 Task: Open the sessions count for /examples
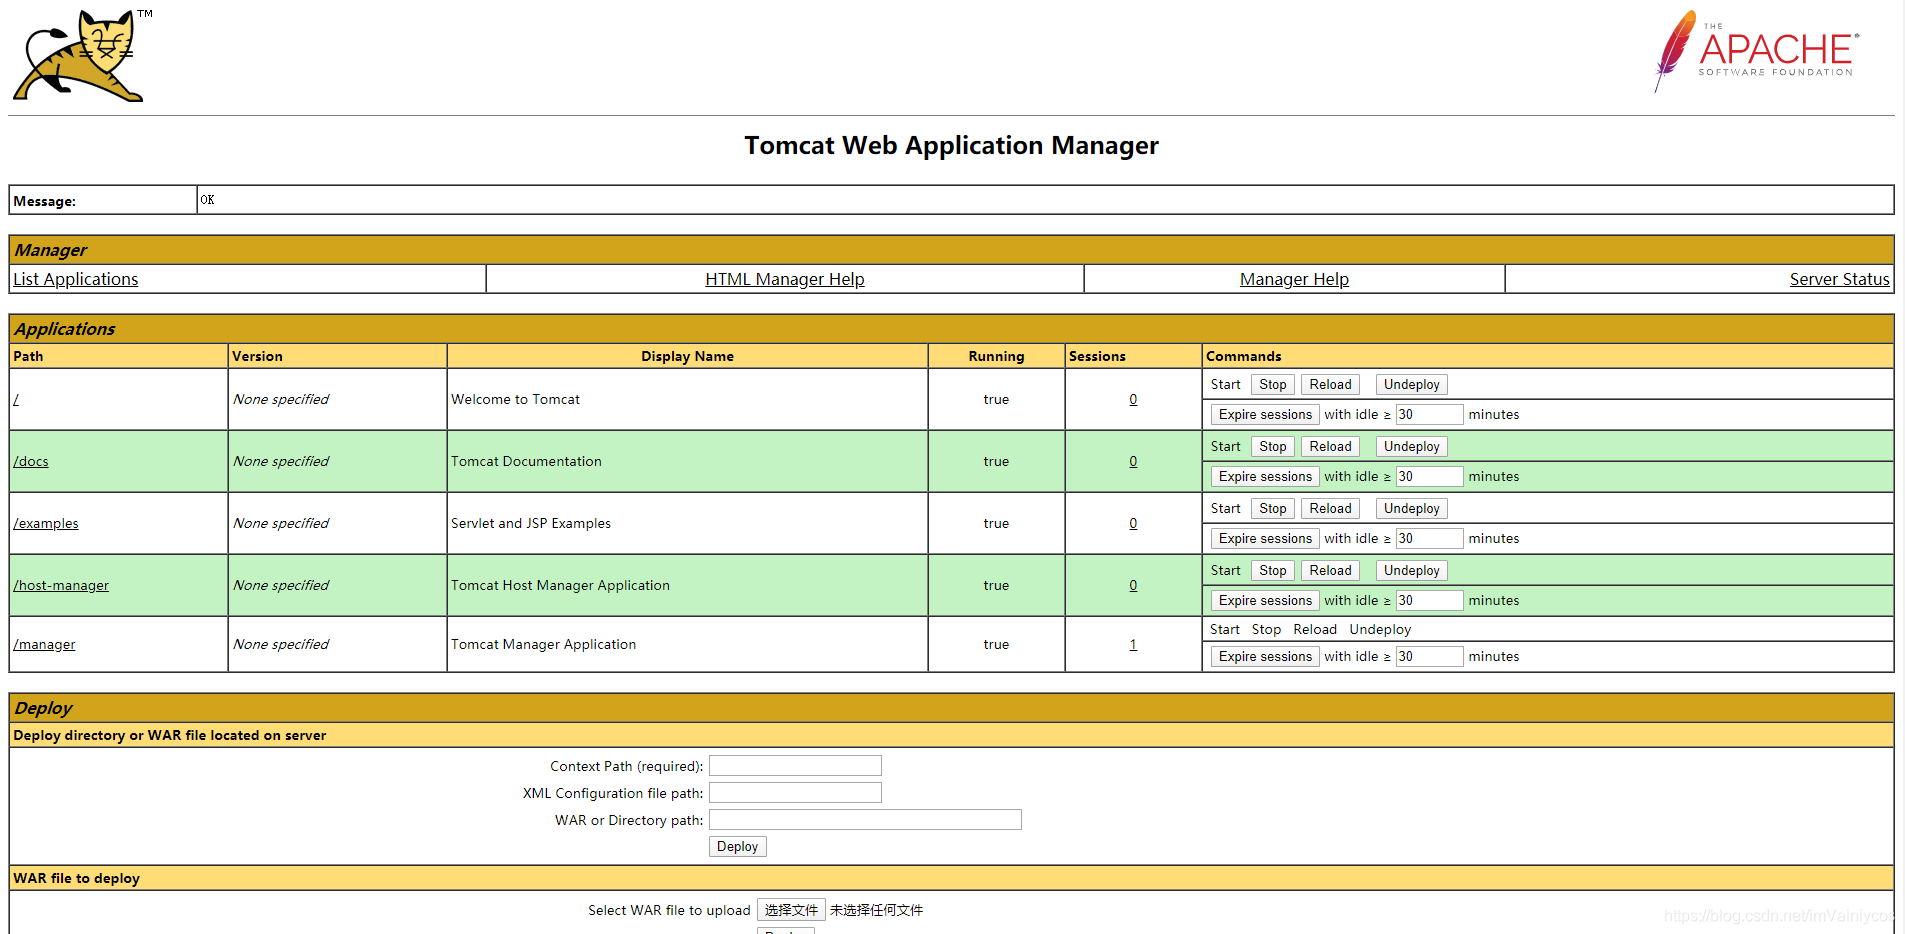[x=1133, y=523]
